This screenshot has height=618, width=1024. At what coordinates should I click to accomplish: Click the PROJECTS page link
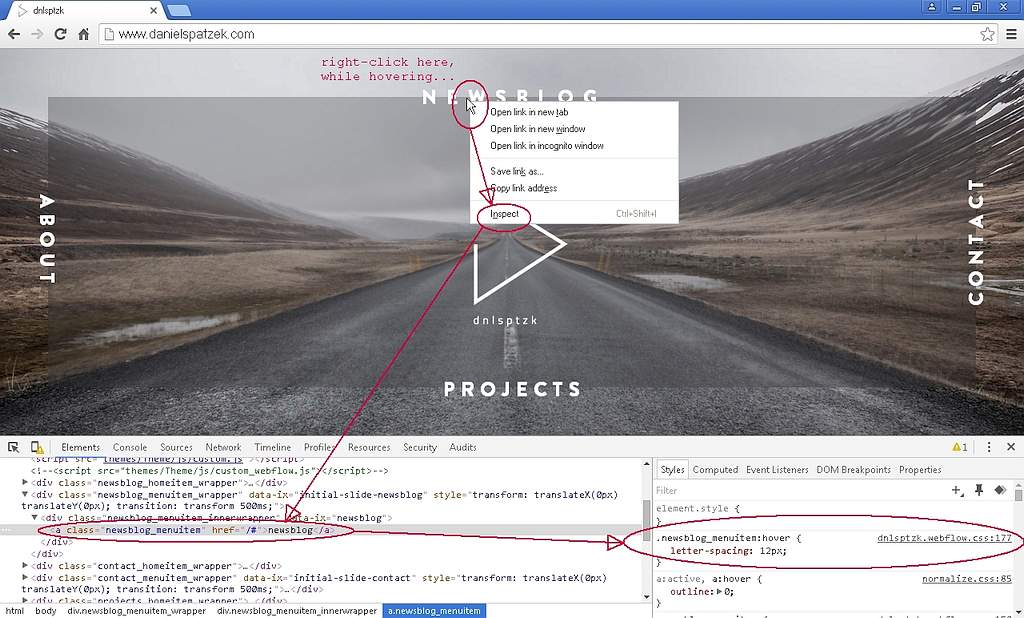513,389
